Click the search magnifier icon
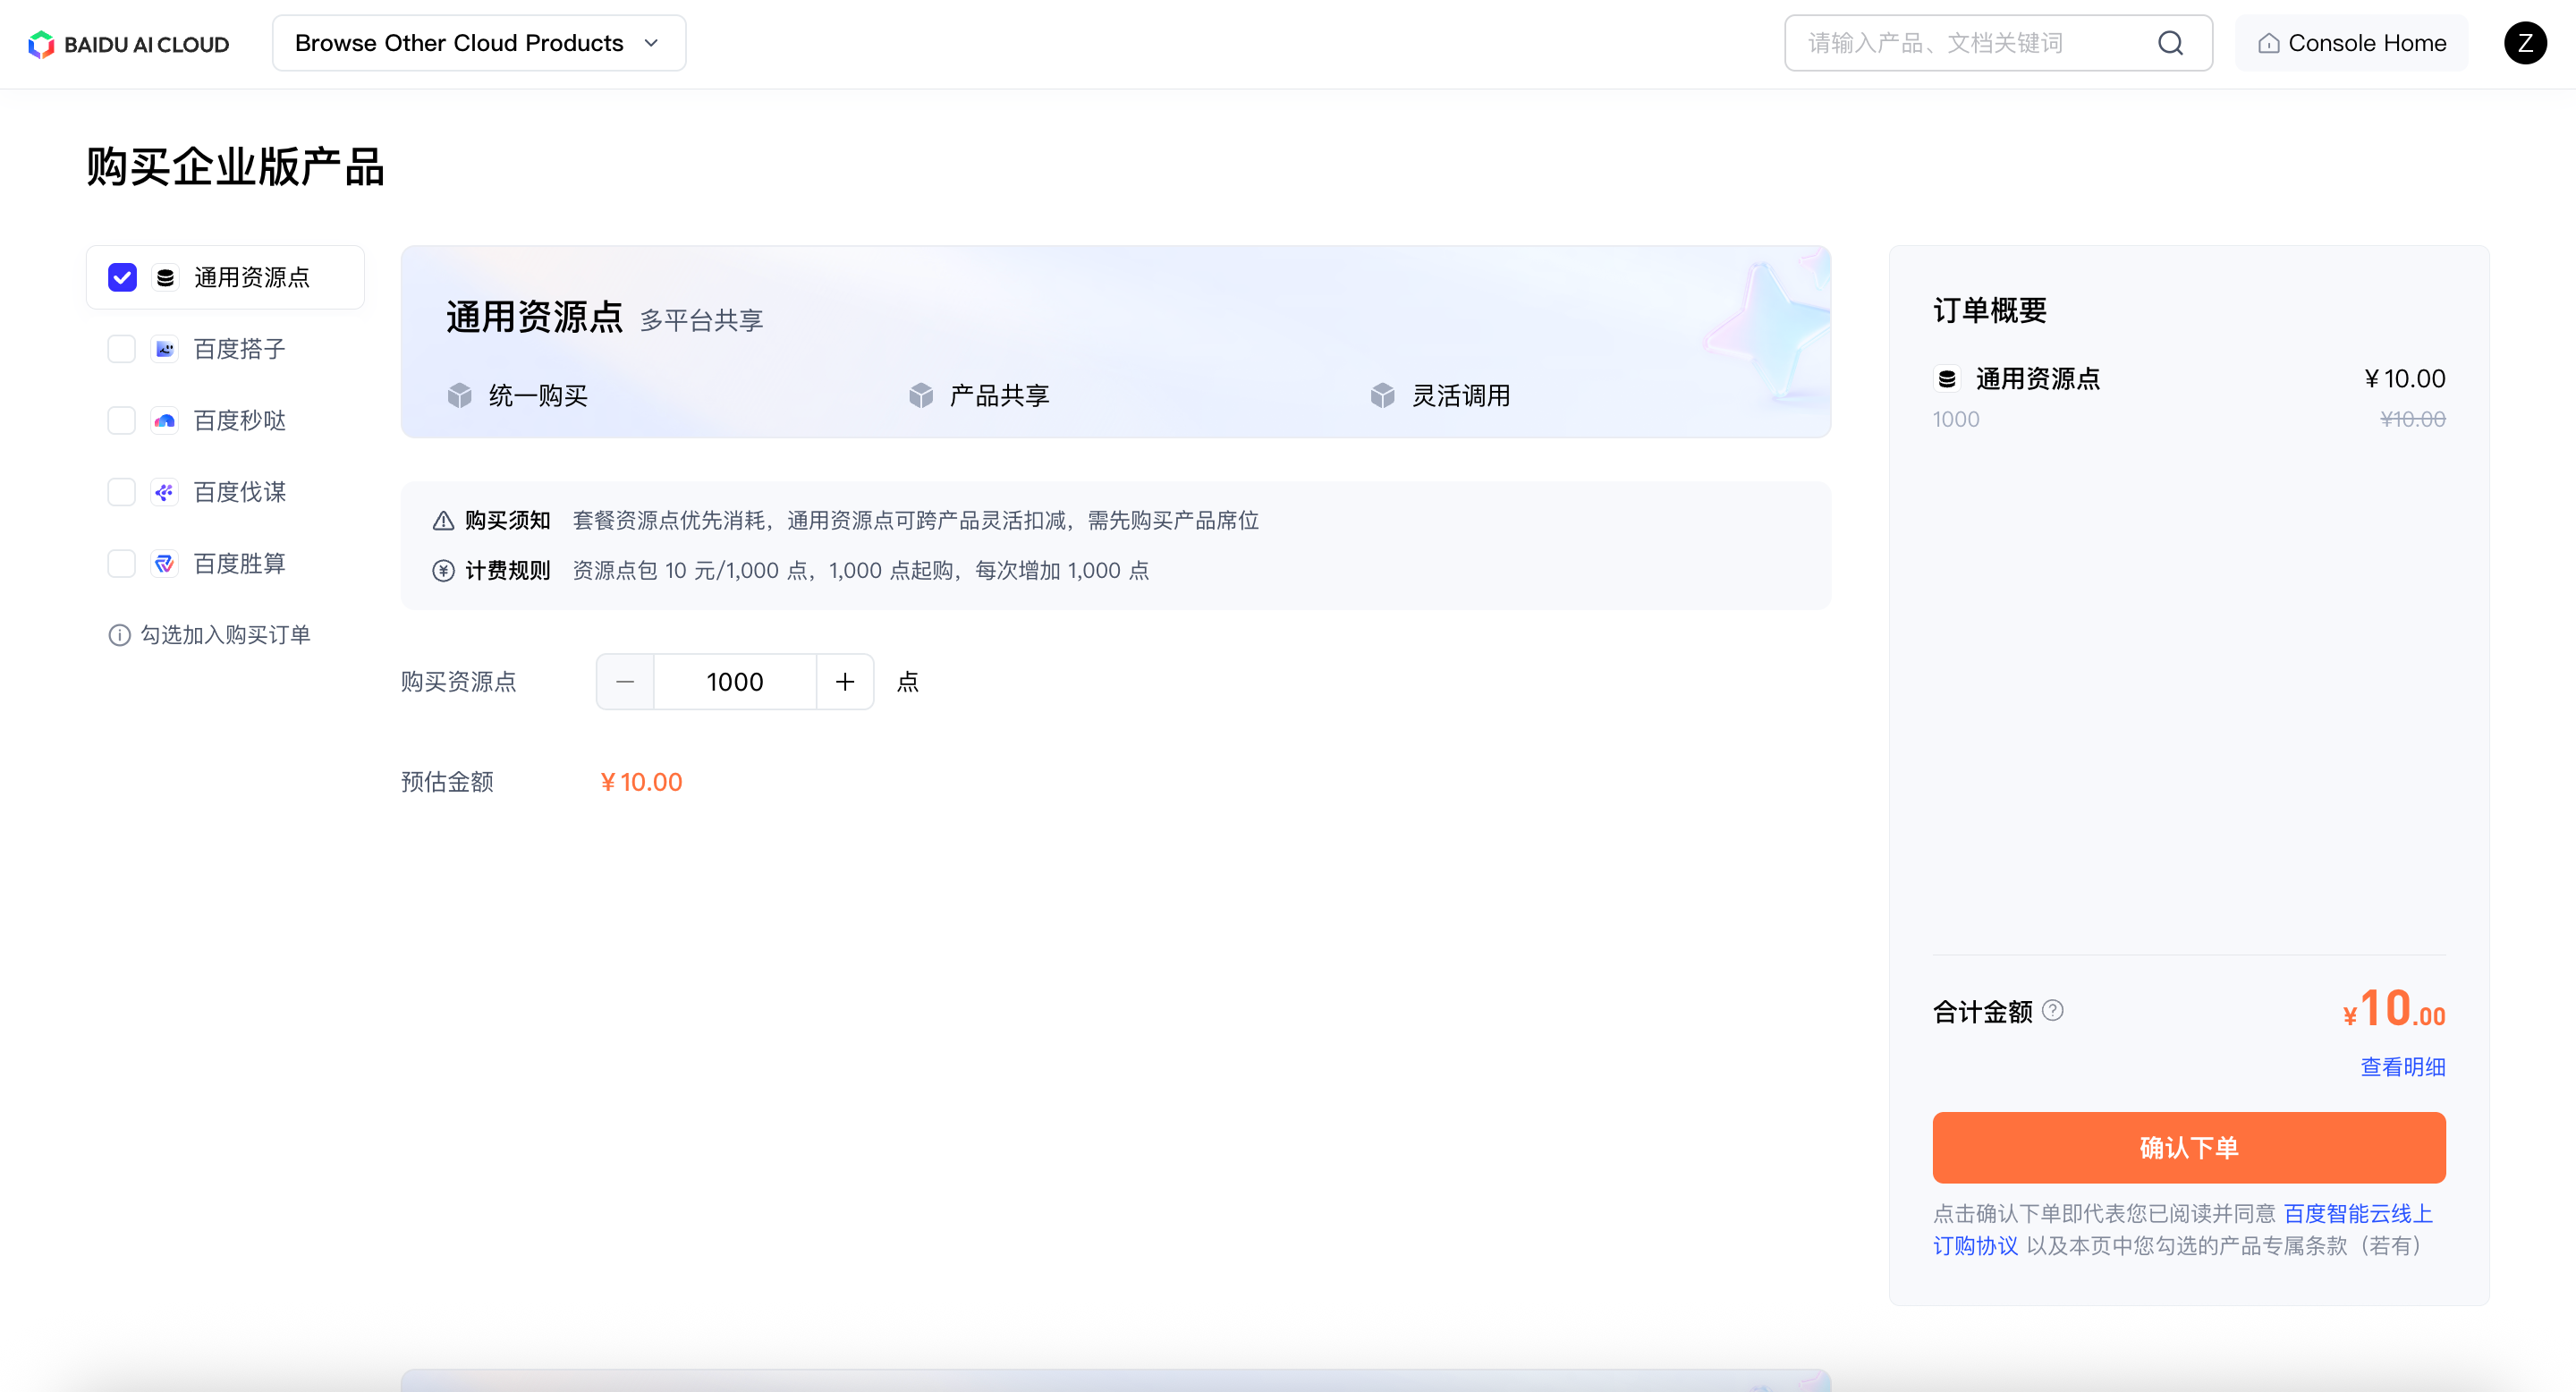The image size is (2576, 1392). point(2170,43)
